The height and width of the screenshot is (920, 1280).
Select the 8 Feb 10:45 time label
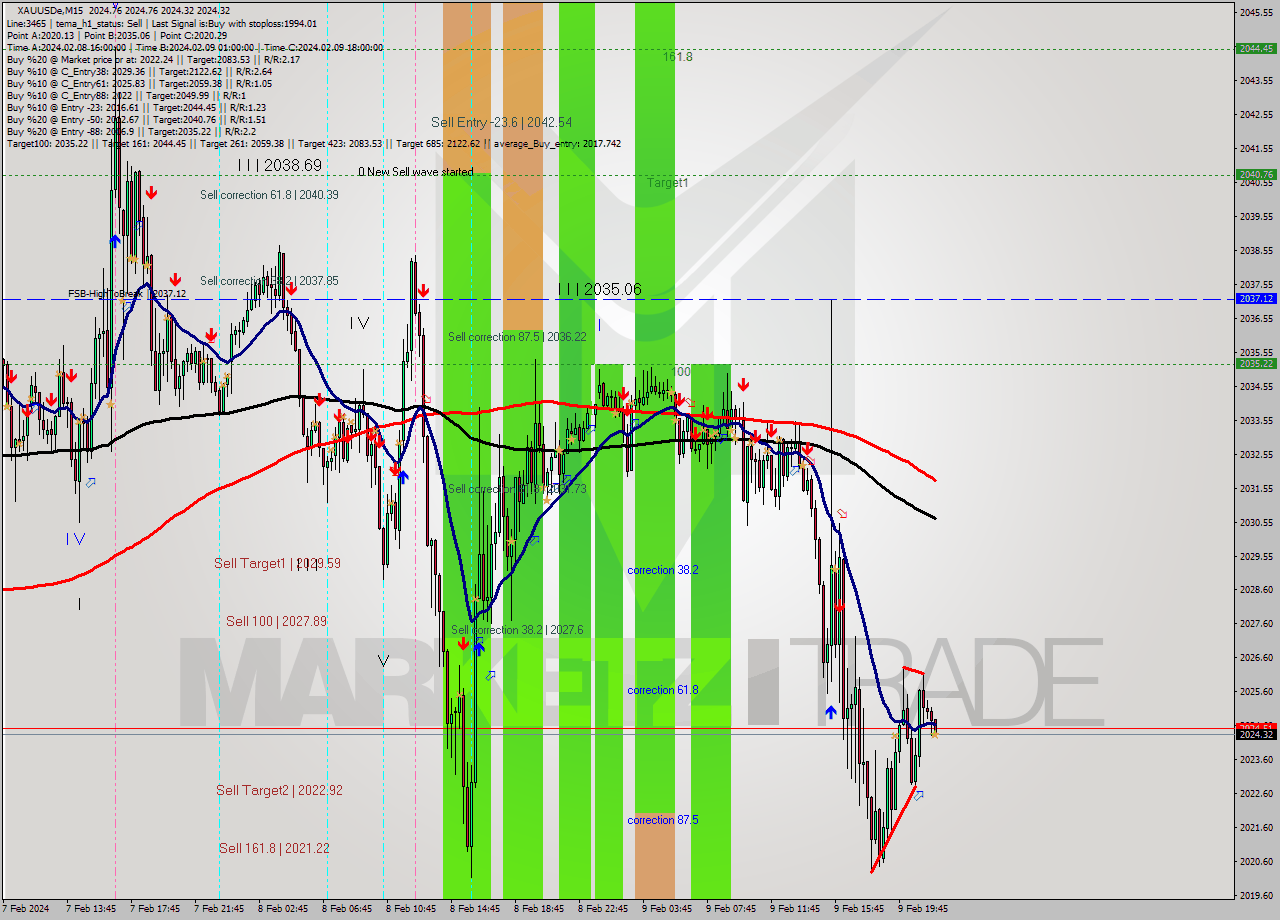click(x=411, y=909)
